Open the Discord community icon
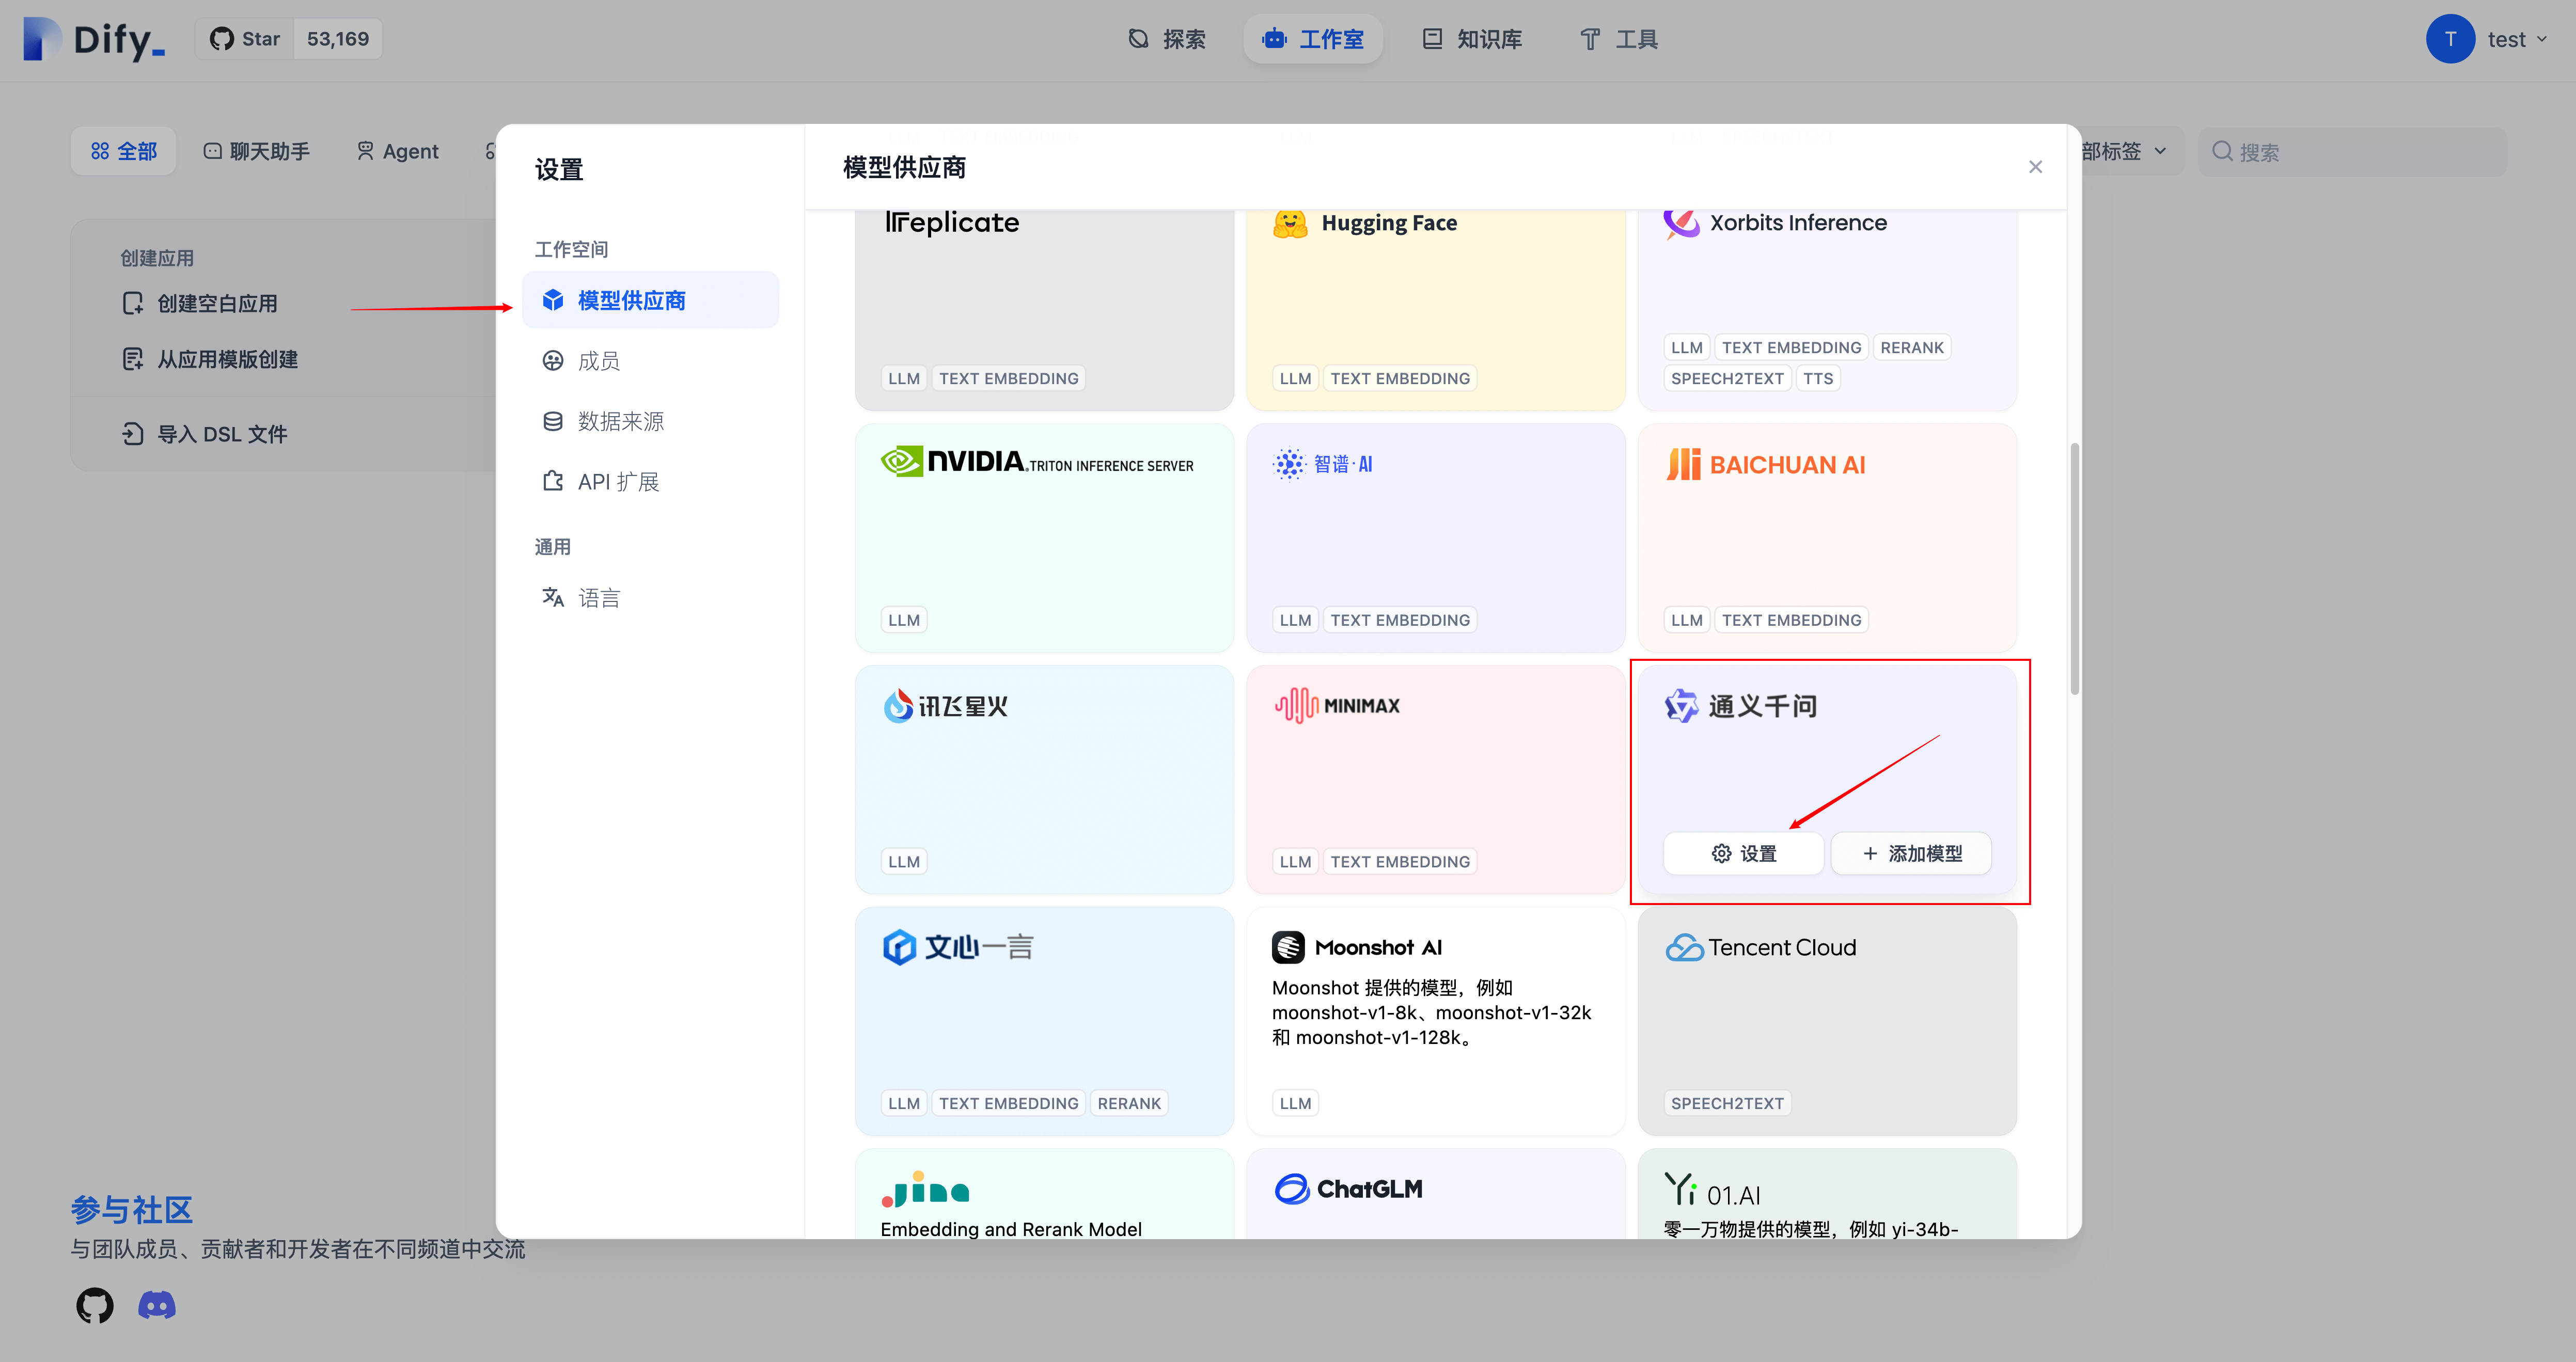The height and width of the screenshot is (1362, 2576). tap(156, 1305)
